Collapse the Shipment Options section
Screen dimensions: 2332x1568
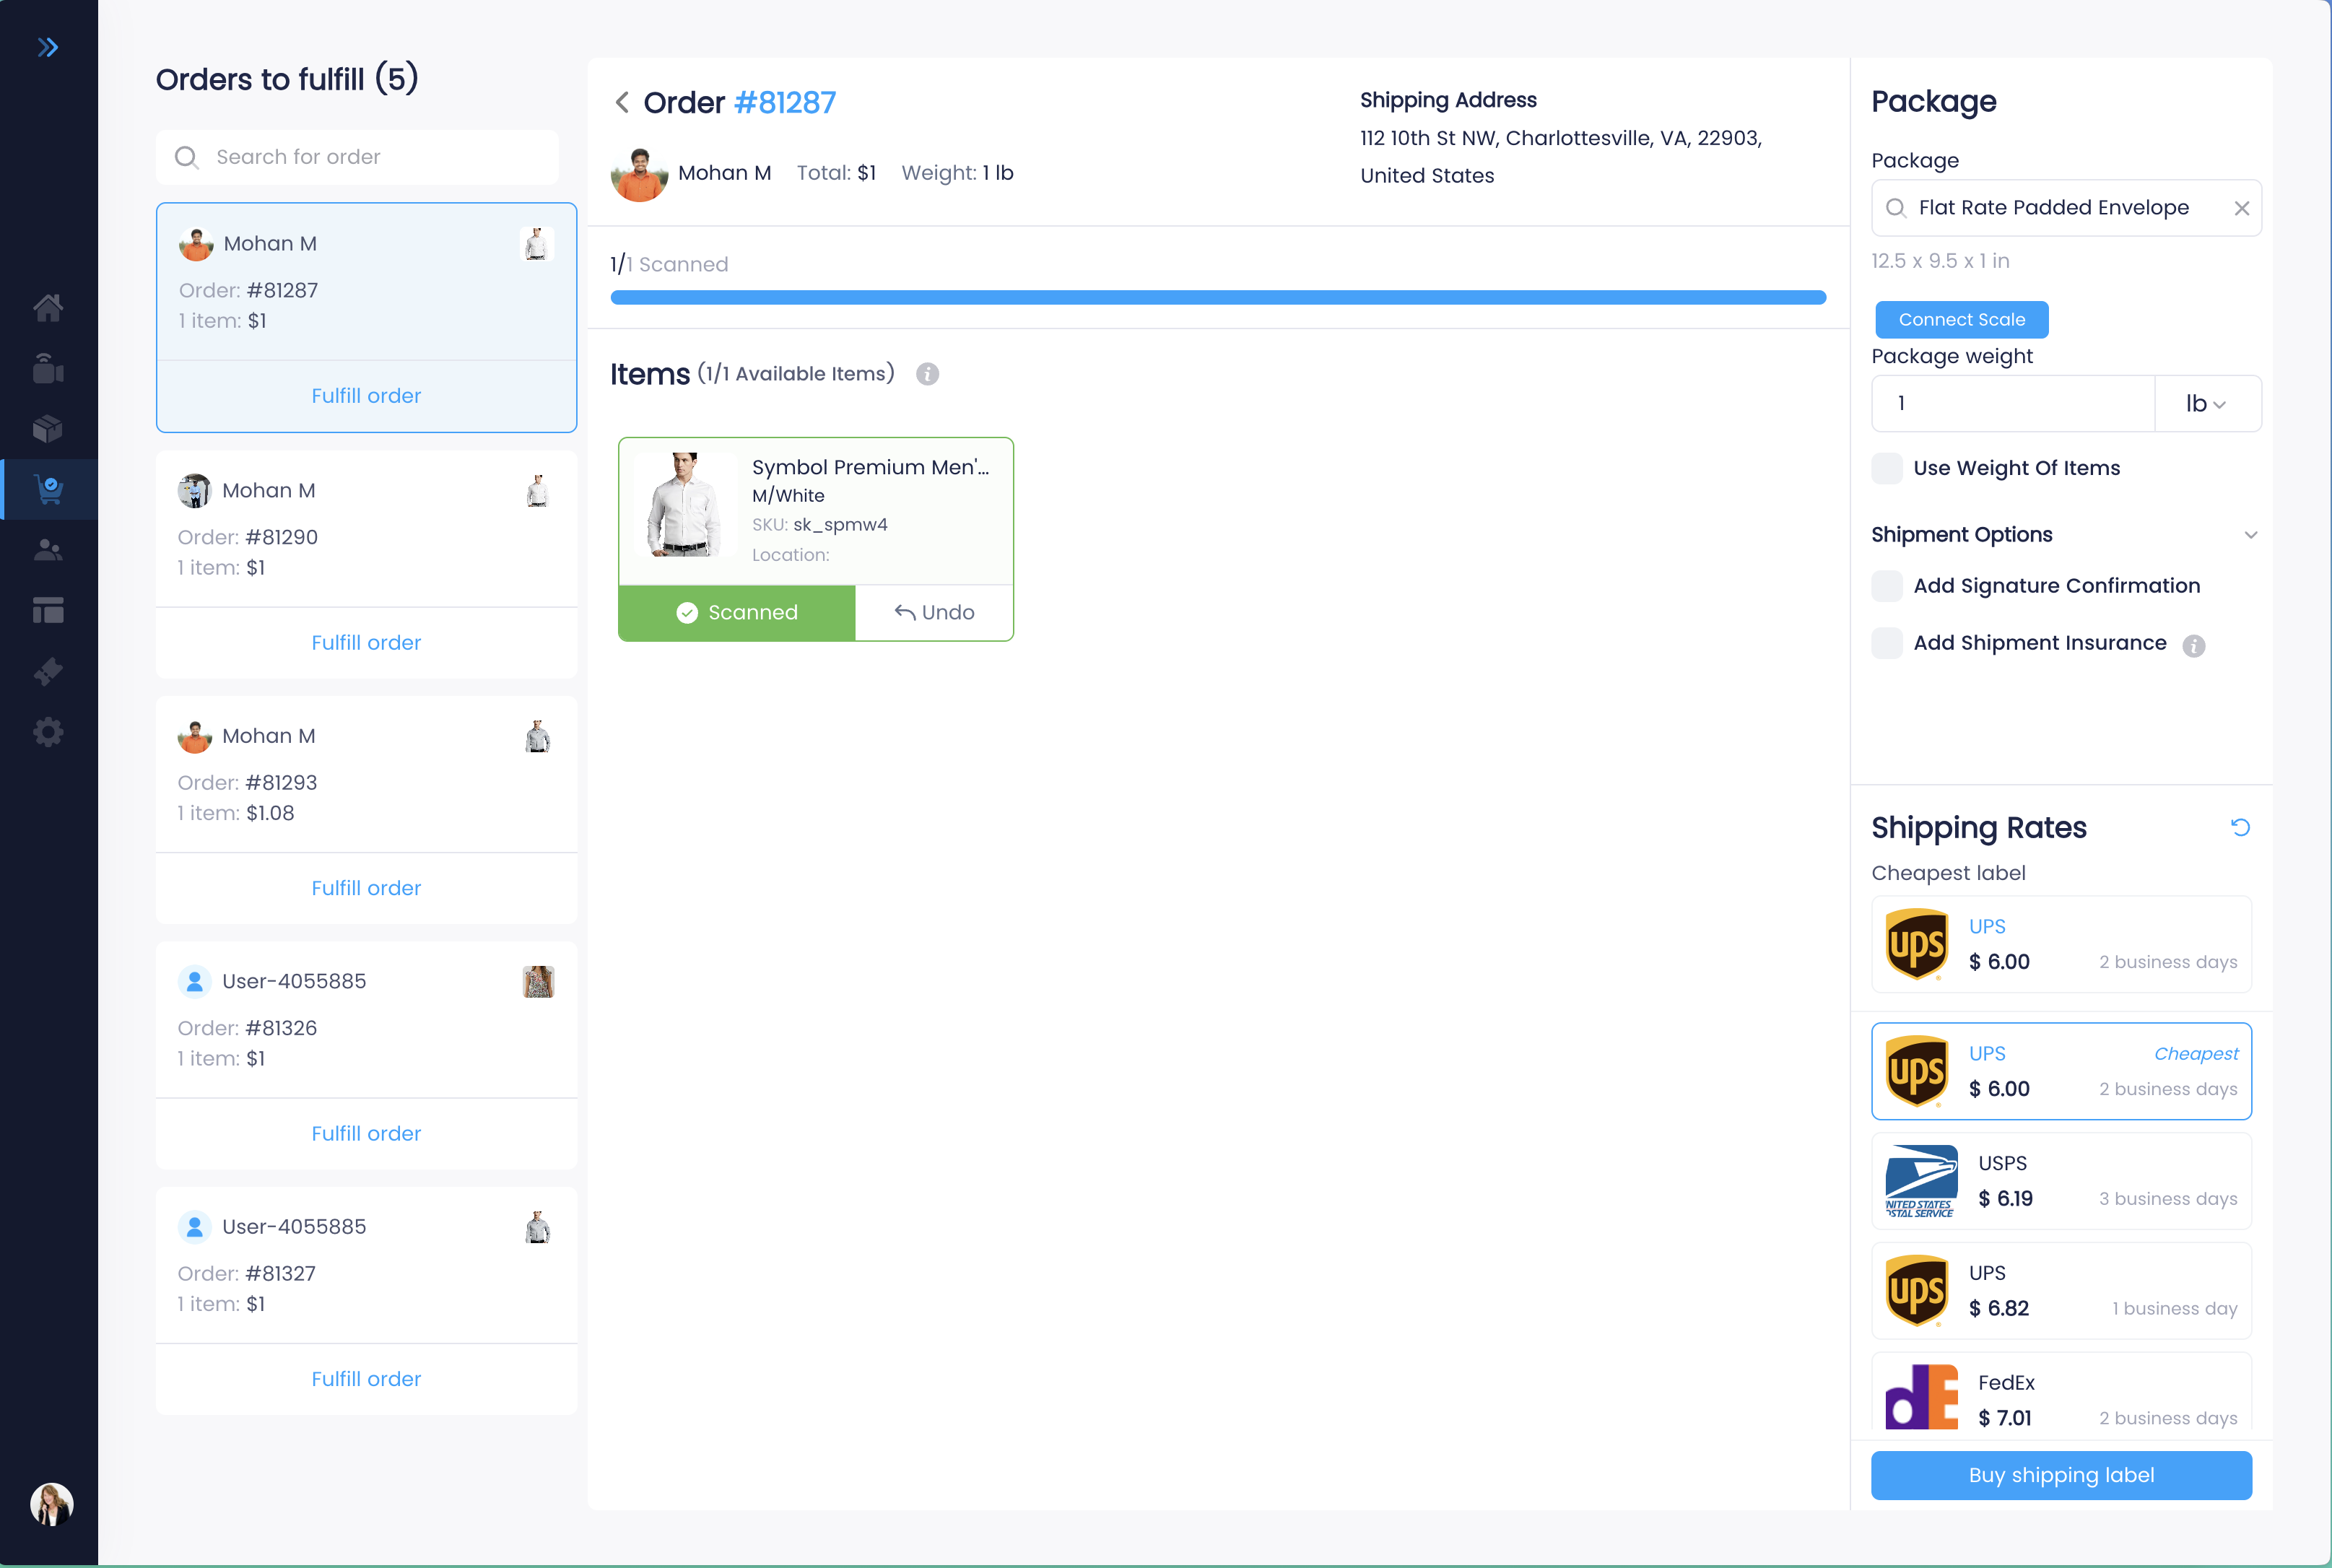tap(2250, 535)
